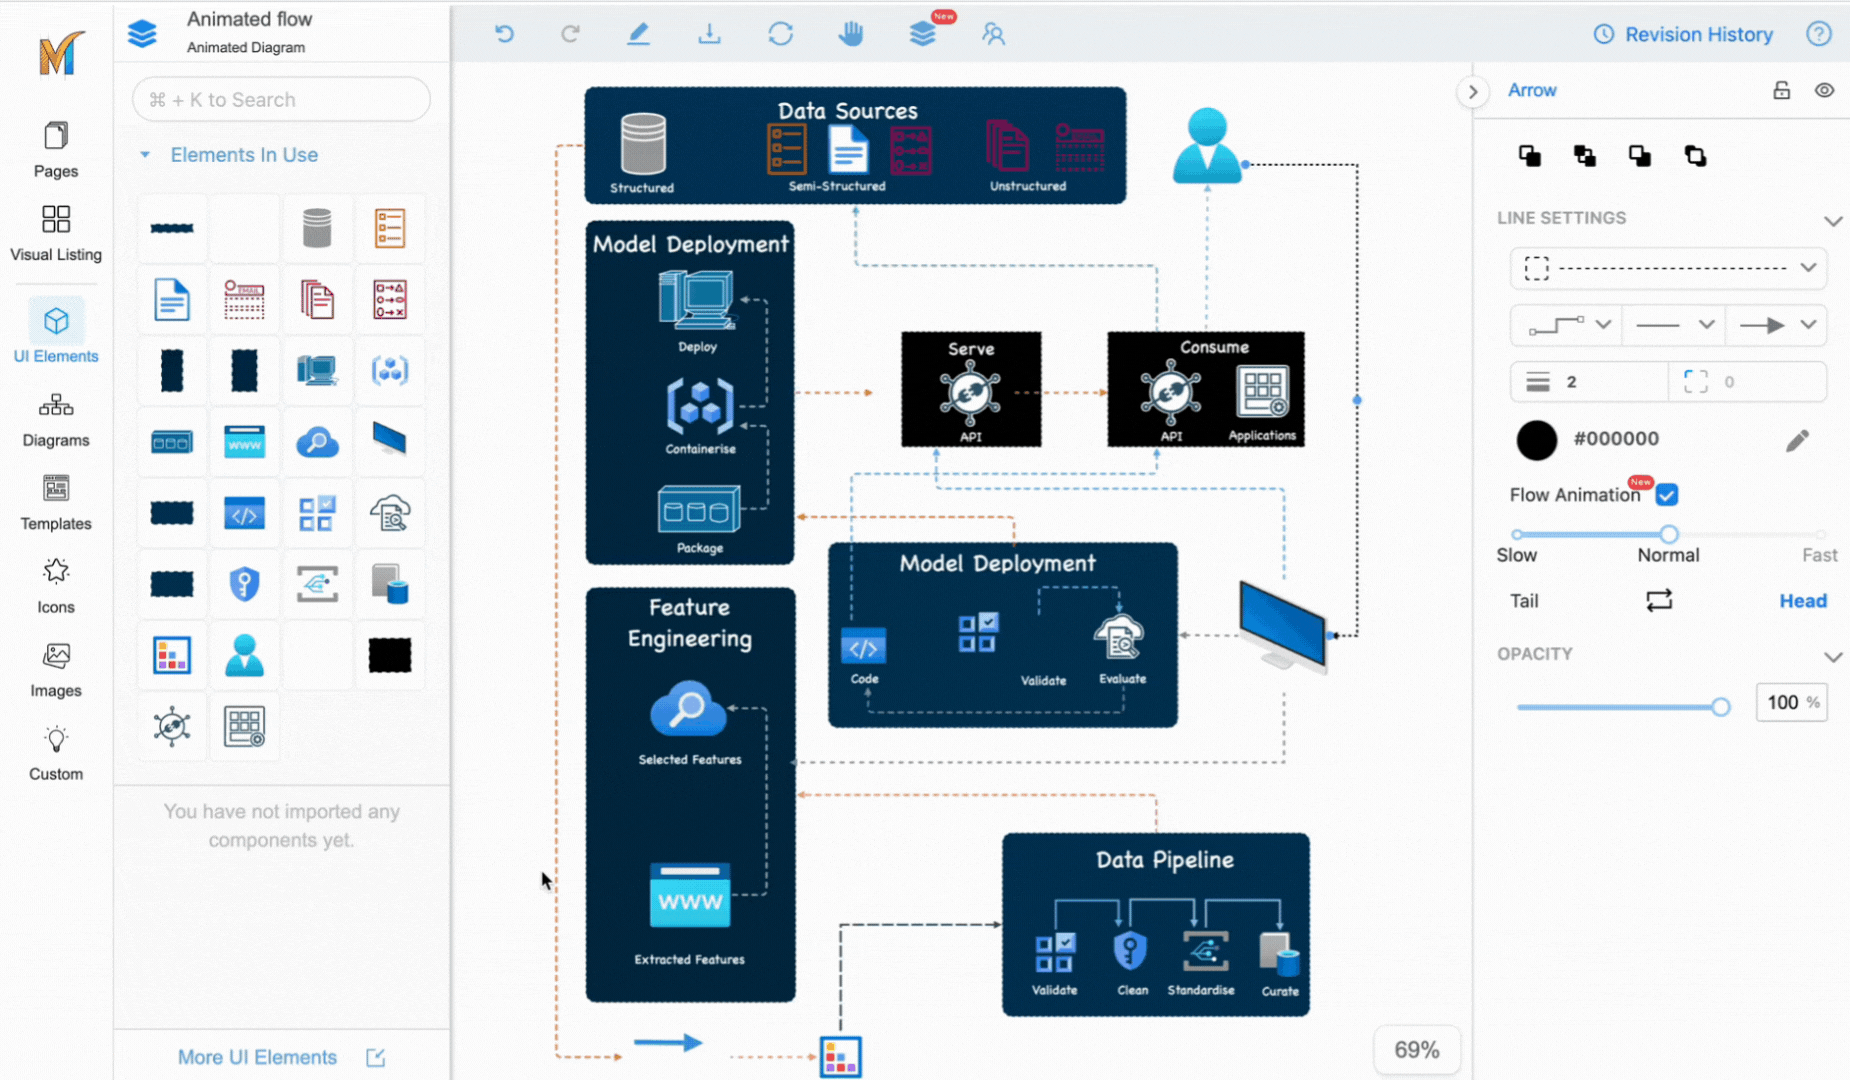The image size is (1850, 1080).
Task: Click the opacity percentage field showing 100
Action: pyautogui.click(x=1791, y=702)
